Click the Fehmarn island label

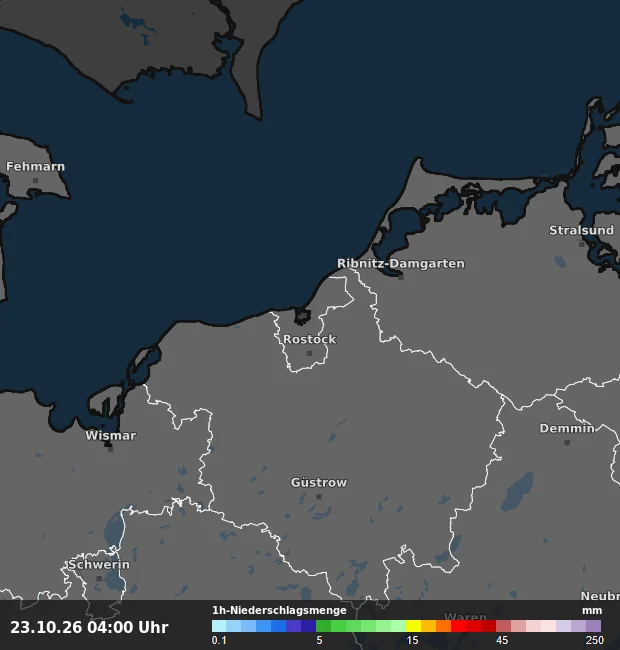tap(35, 167)
